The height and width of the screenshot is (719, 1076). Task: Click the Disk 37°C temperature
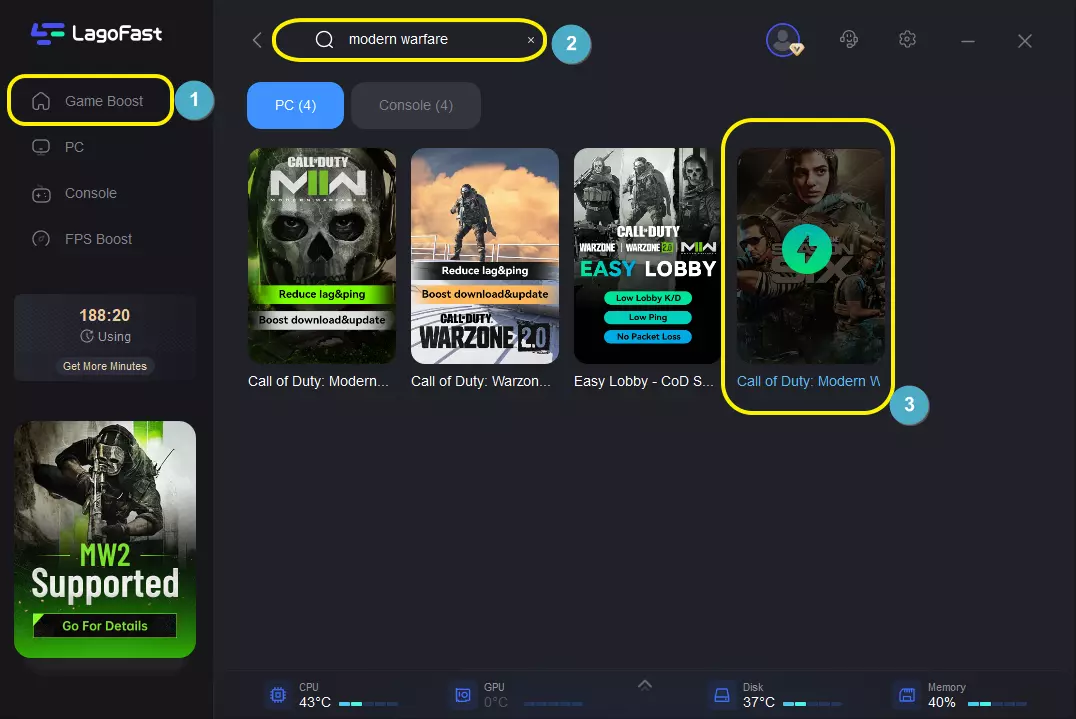[x=759, y=703]
